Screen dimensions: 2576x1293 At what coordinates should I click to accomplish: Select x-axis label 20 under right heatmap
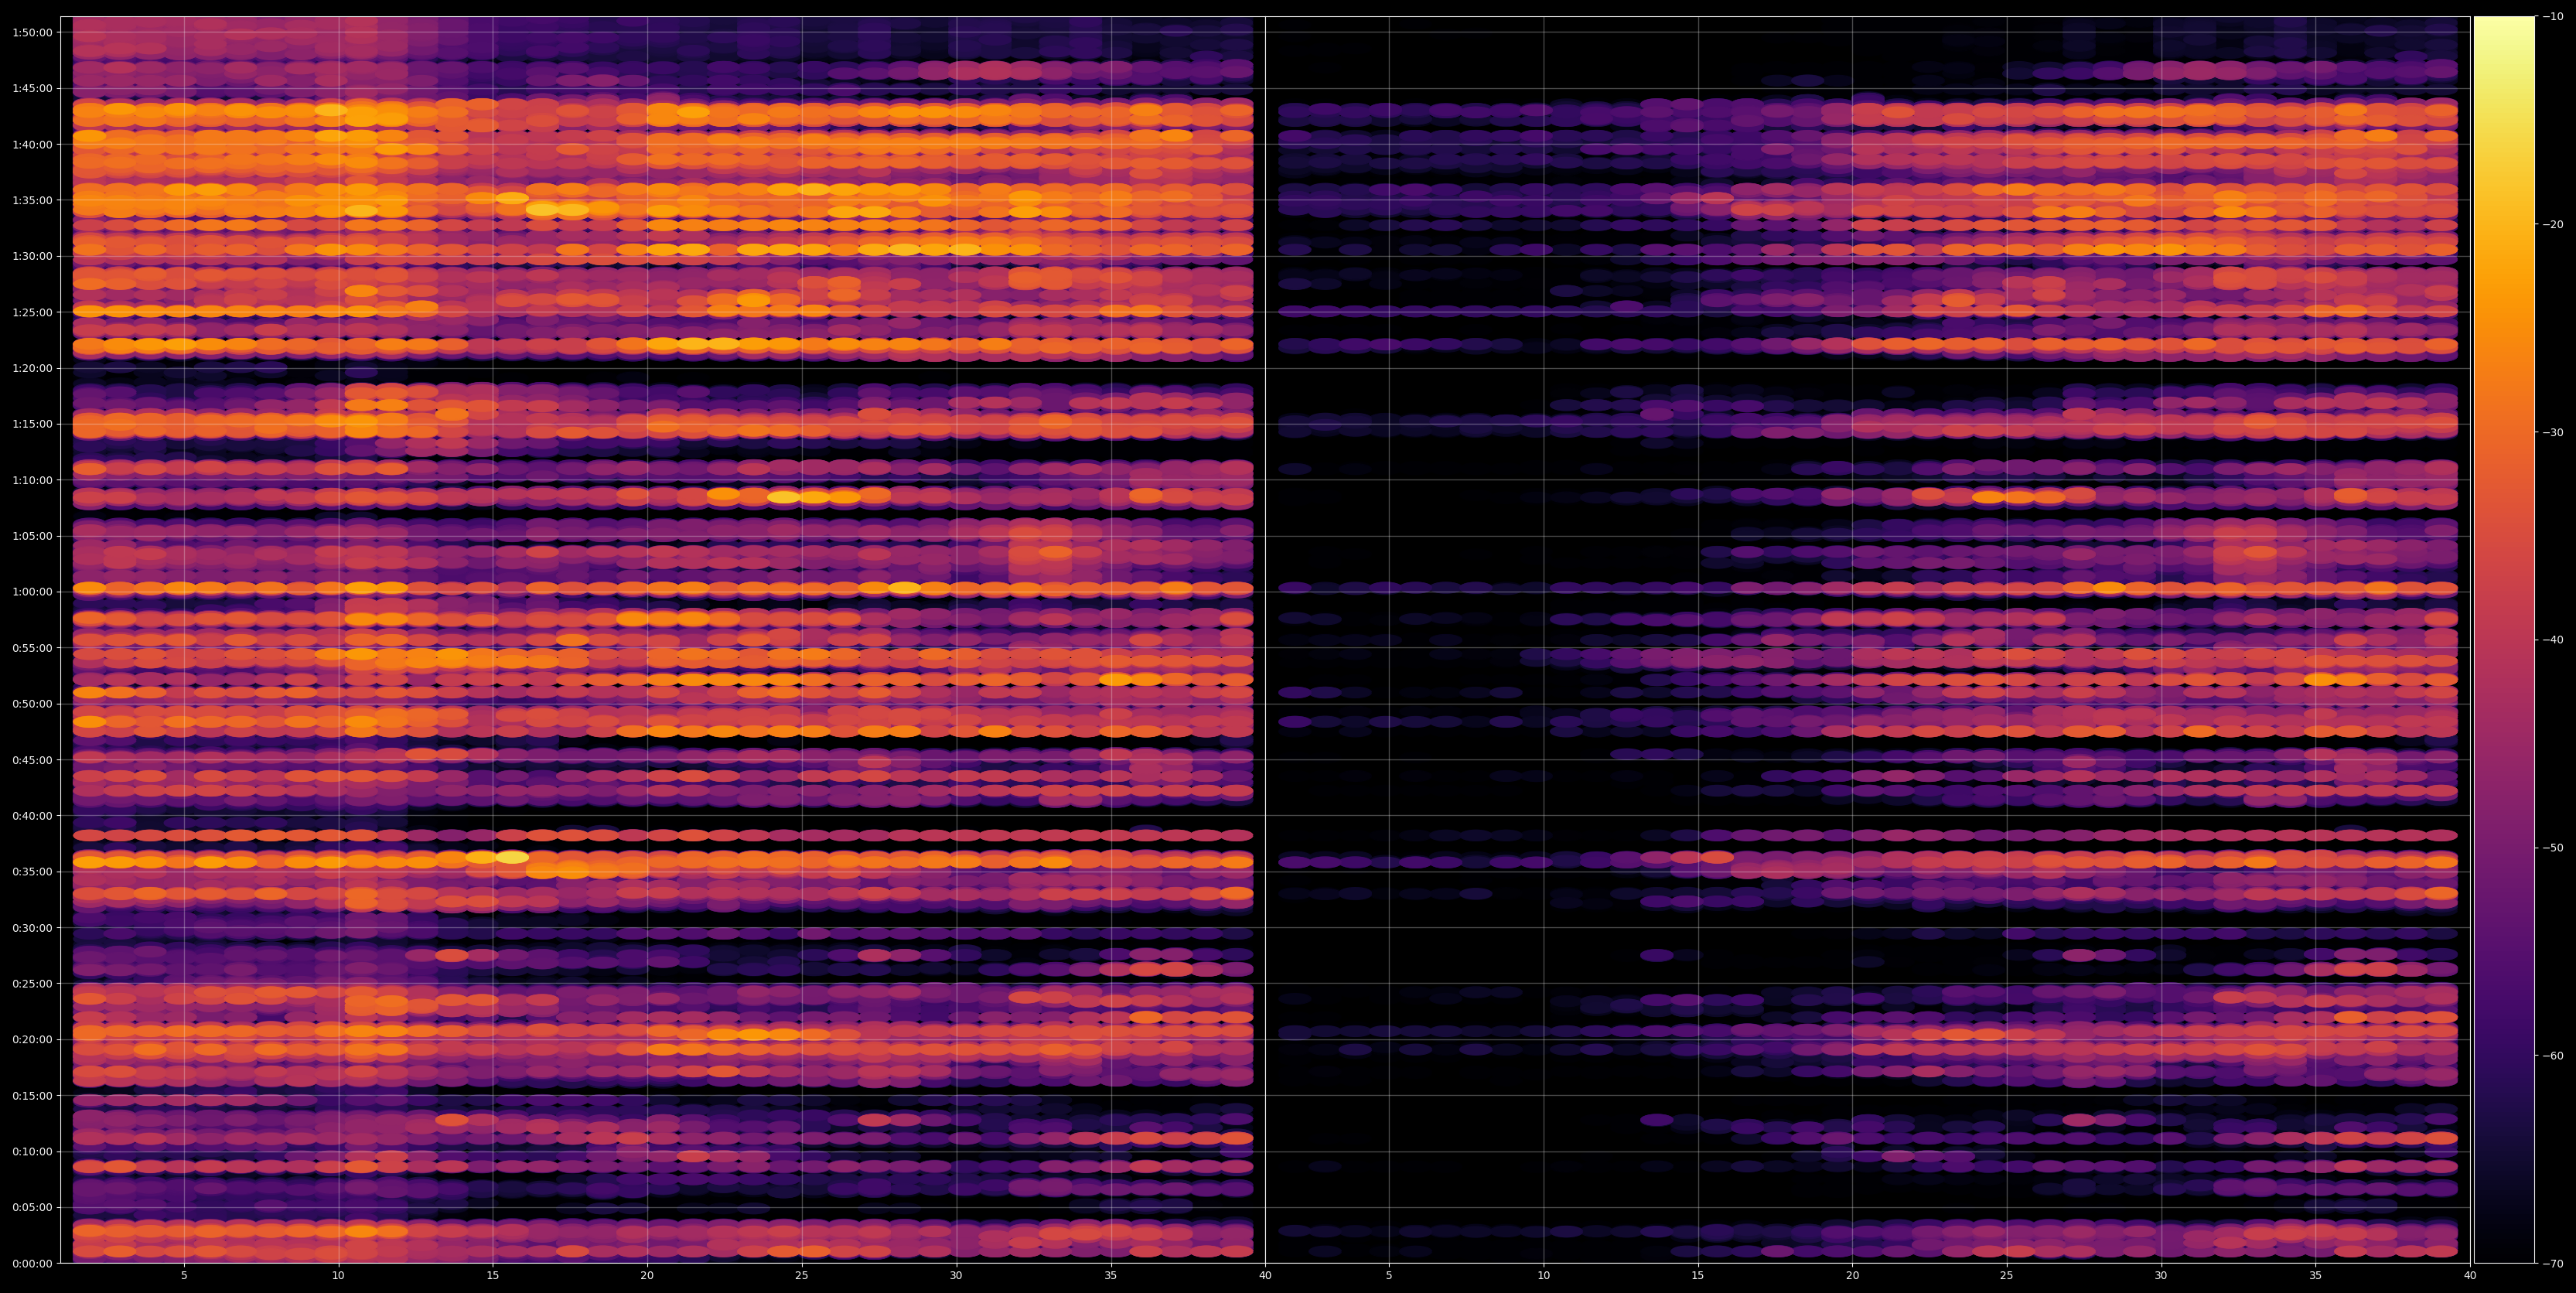pyautogui.click(x=1852, y=1276)
